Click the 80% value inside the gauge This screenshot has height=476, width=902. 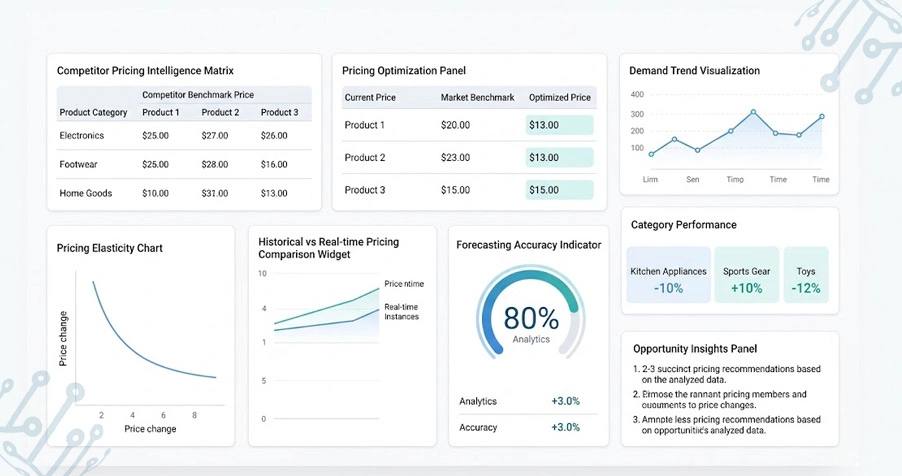531,318
